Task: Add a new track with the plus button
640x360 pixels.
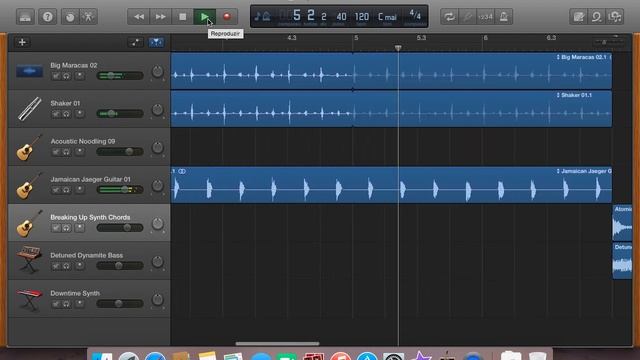Action: coord(22,42)
